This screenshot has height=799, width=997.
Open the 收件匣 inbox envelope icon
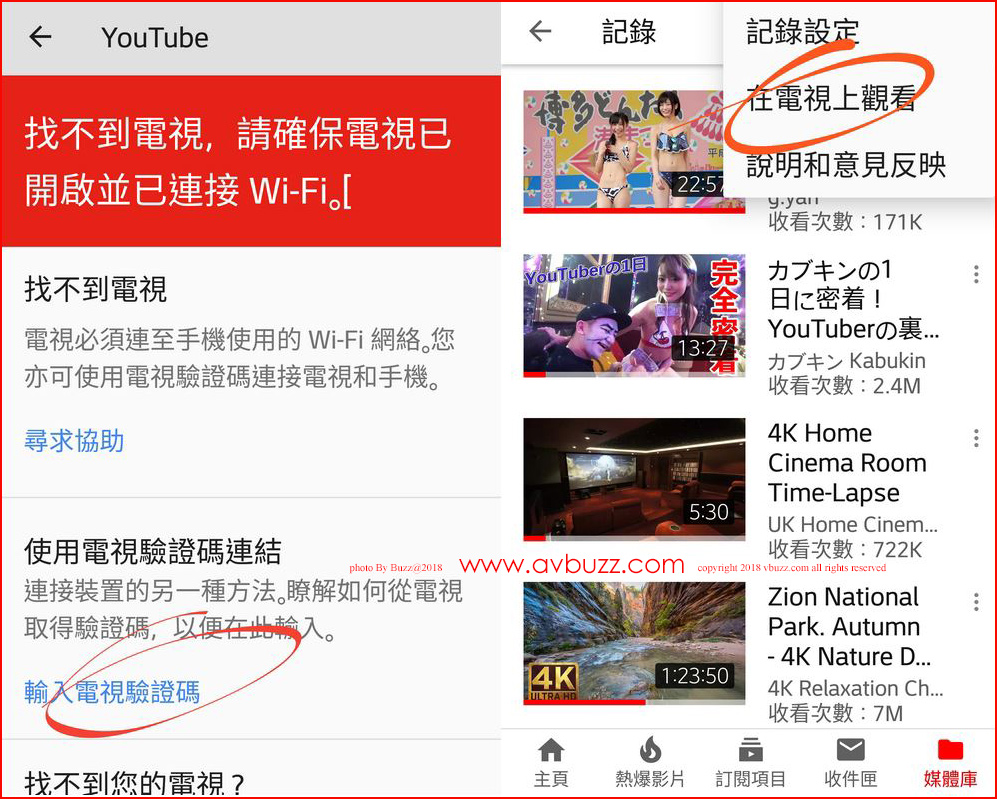(850, 752)
